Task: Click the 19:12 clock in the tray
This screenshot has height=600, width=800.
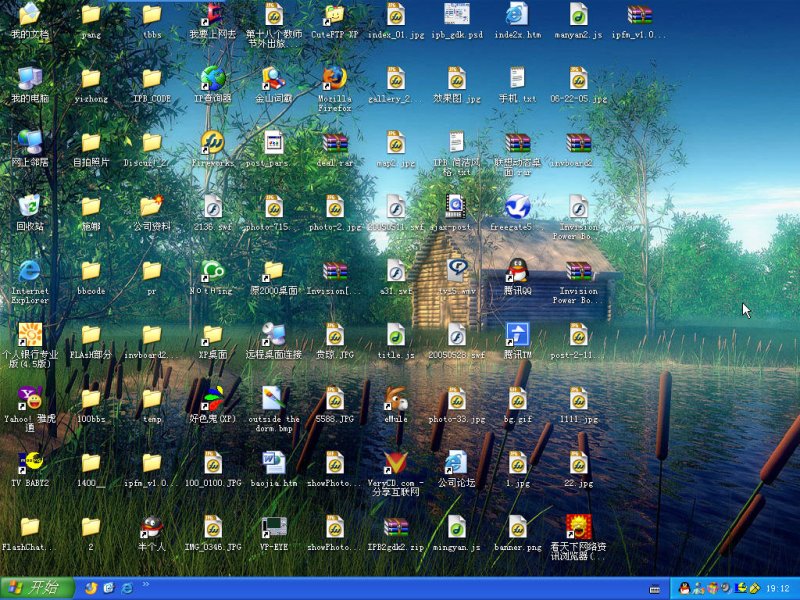Action: pos(778,588)
